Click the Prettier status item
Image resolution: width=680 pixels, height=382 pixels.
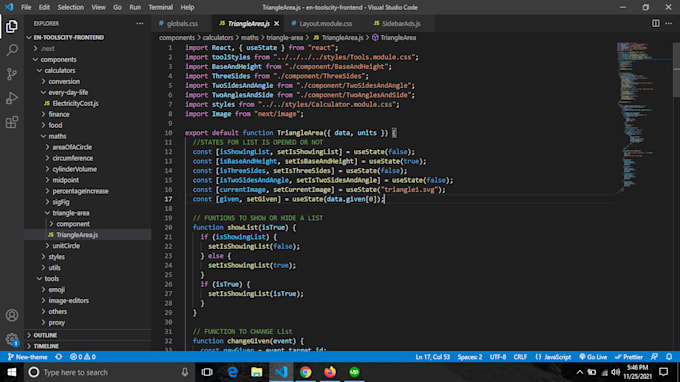(x=629, y=357)
